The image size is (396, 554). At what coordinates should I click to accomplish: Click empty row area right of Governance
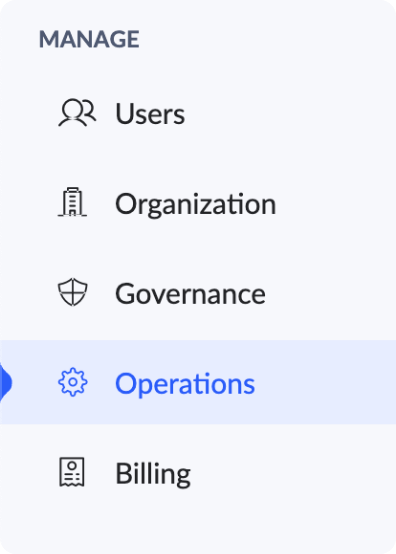[x=330, y=293]
